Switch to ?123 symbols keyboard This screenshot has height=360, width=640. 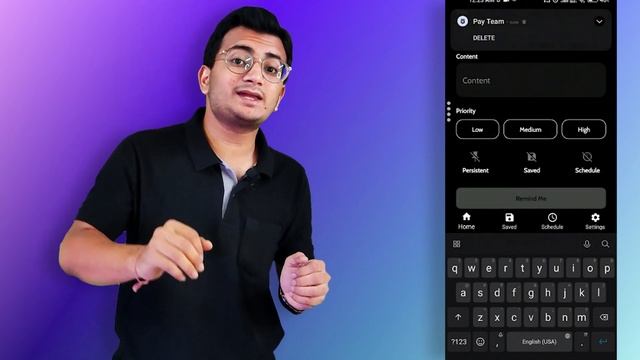(458, 342)
